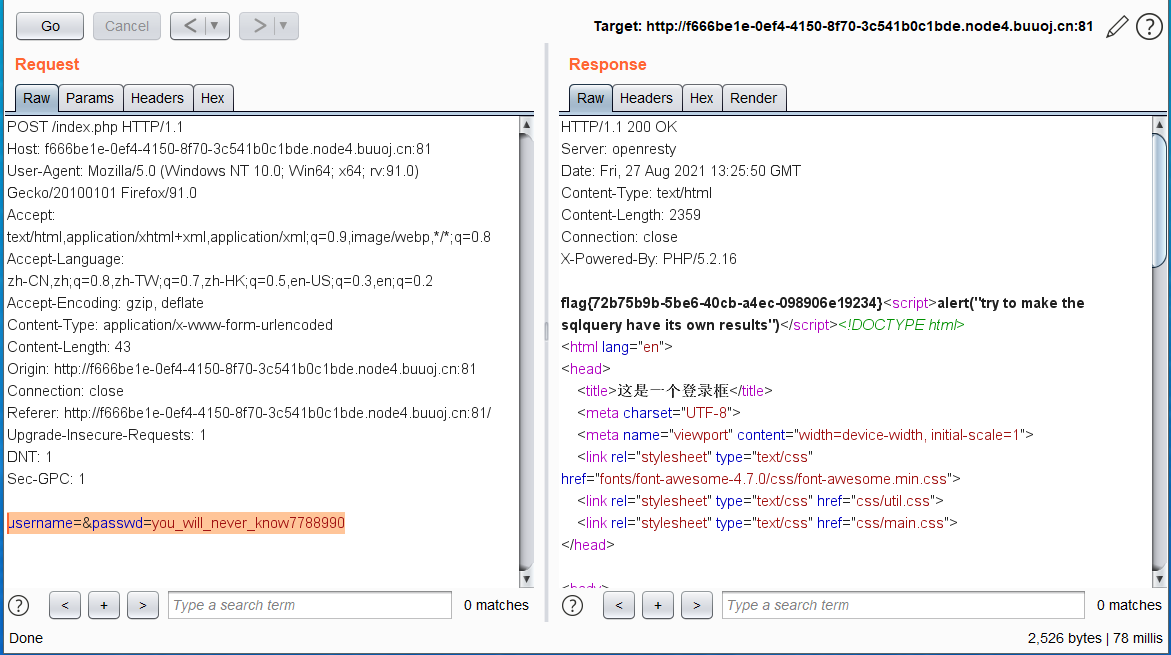Click the plus button in Request search bar
Image resolution: width=1171 pixels, height=655 pixels.
click(x=104, y=605)
